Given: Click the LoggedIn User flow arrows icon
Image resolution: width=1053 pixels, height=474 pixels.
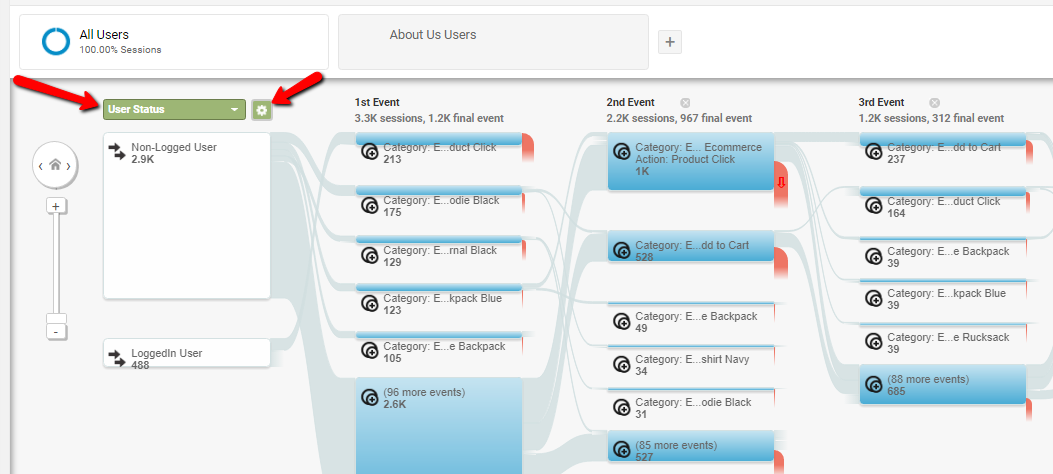Looking at the screenshot, I should pos(118,357).
